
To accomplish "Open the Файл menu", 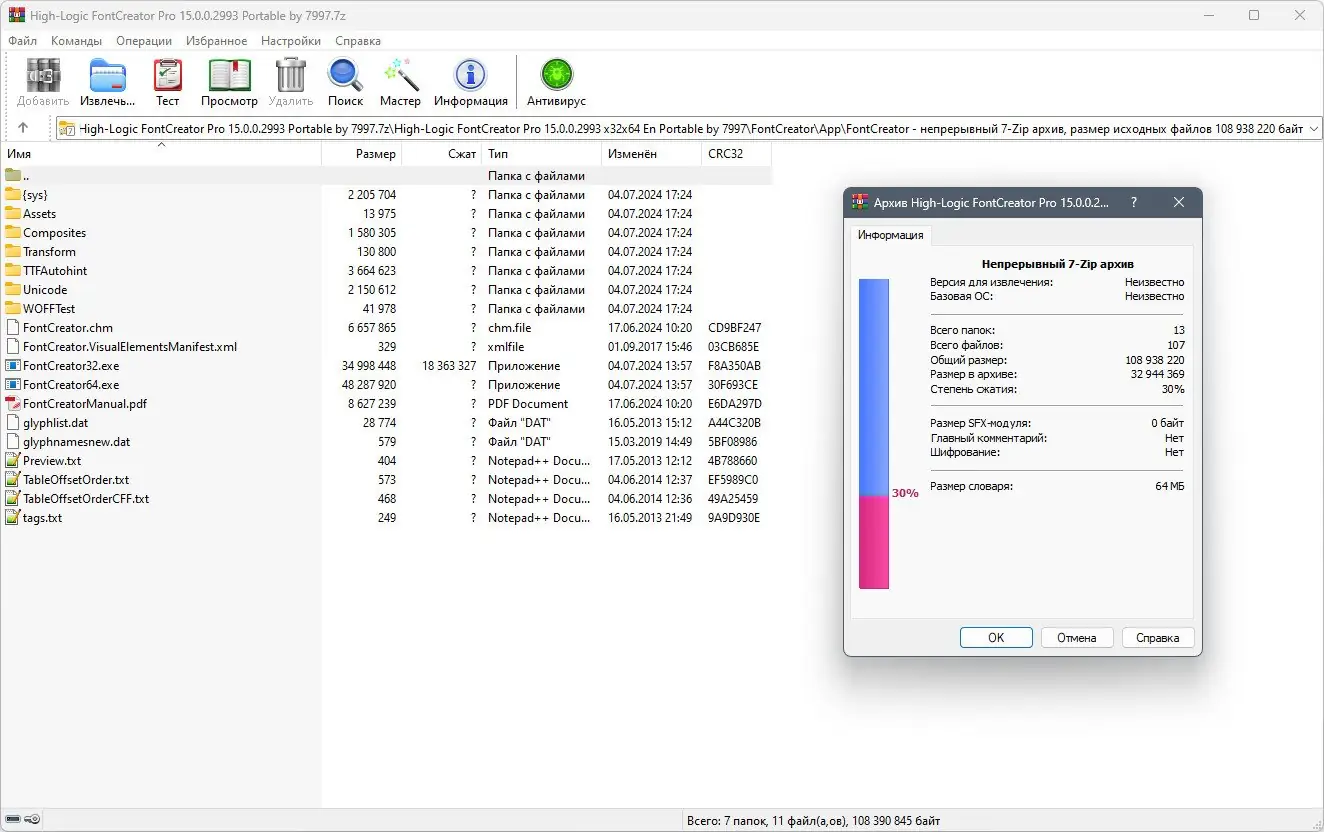I will pyautogui.click(x=22, y=41).
